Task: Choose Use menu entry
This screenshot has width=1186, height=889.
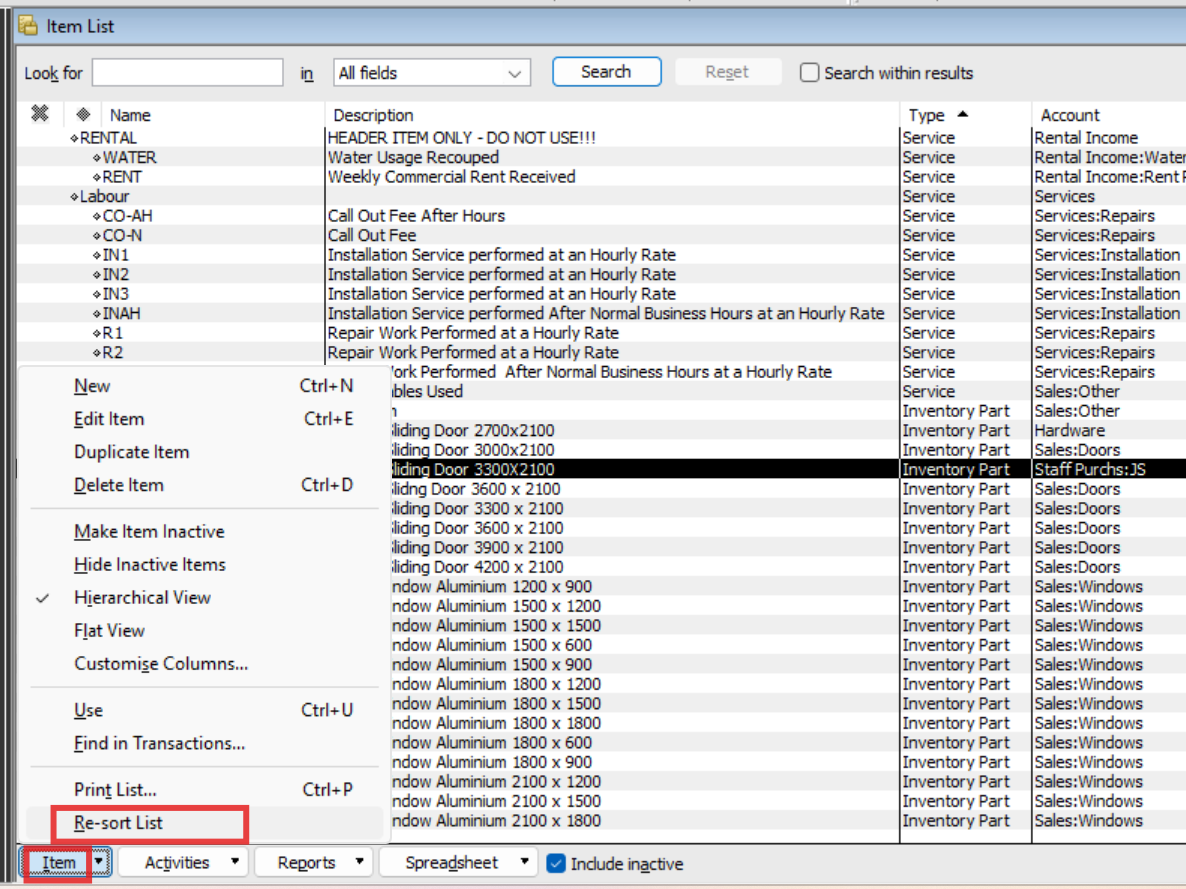Action: [204, 710]
